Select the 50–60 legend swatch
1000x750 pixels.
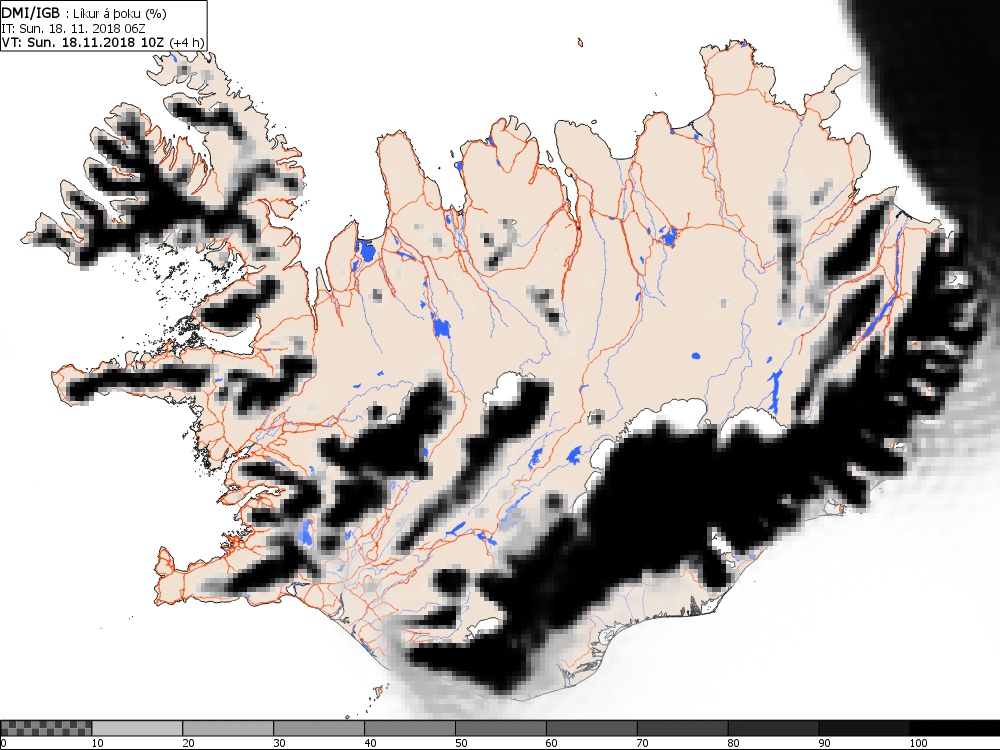pyautogui.click(x=501, y=728)
